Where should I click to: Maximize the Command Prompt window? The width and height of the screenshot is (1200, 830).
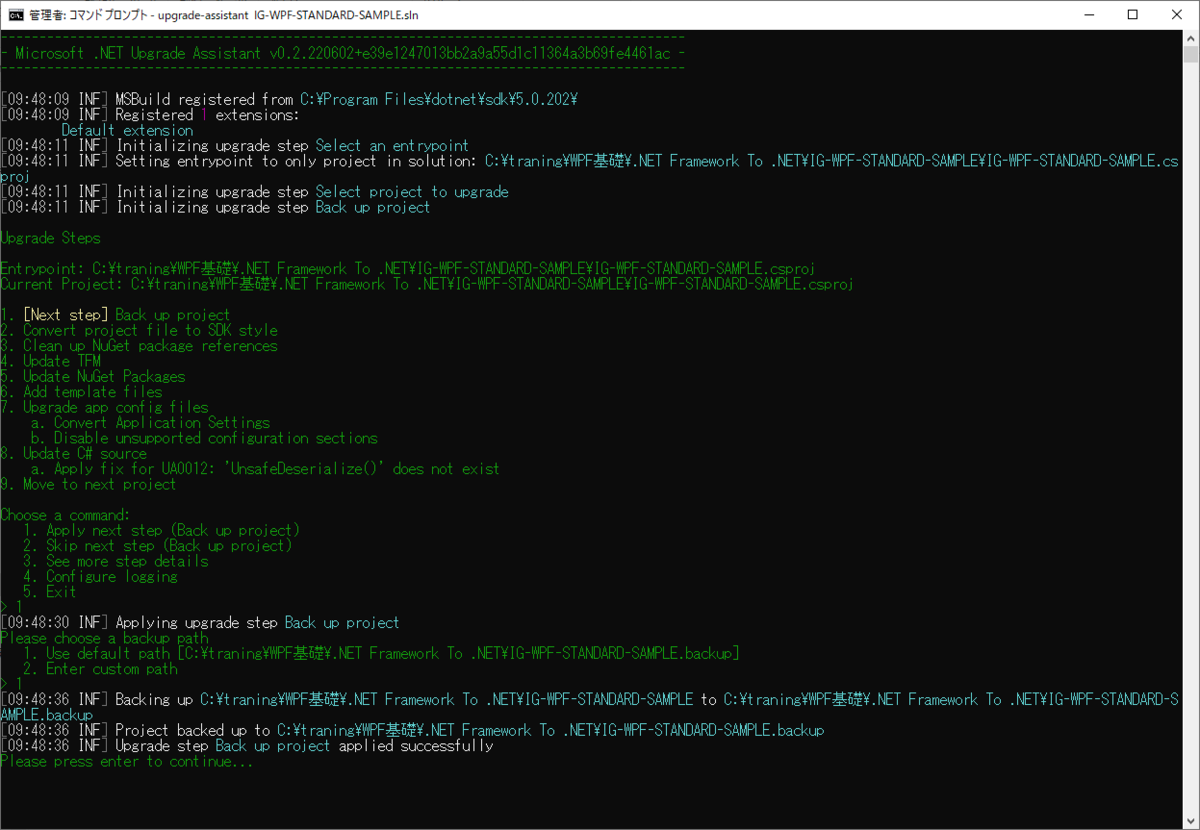coord(1132,14)
